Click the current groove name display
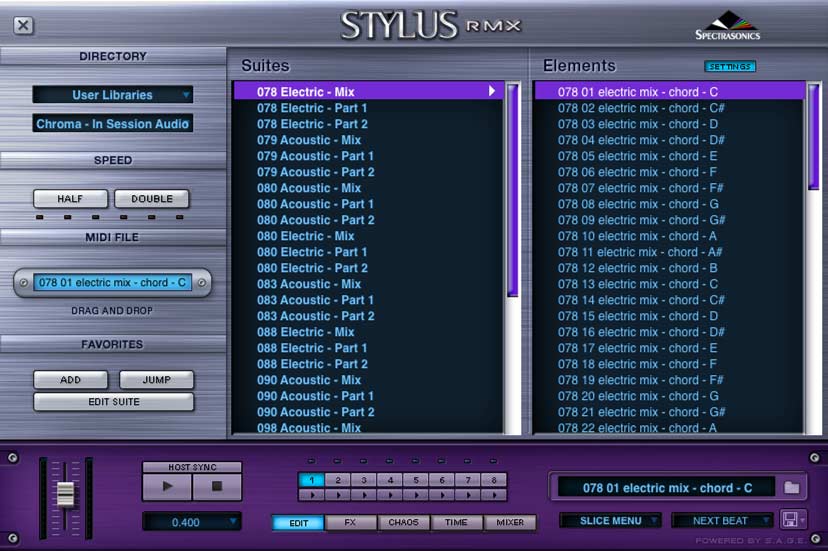 pyautogui.click(x=667, y=488)
